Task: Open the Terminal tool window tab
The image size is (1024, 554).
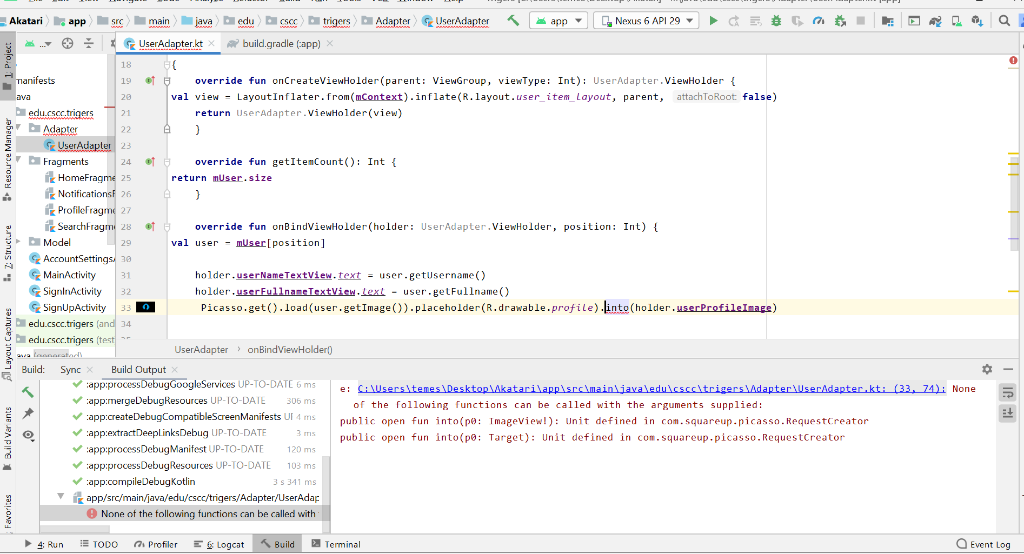Action: pyautogui.click(x=336, y=544)
